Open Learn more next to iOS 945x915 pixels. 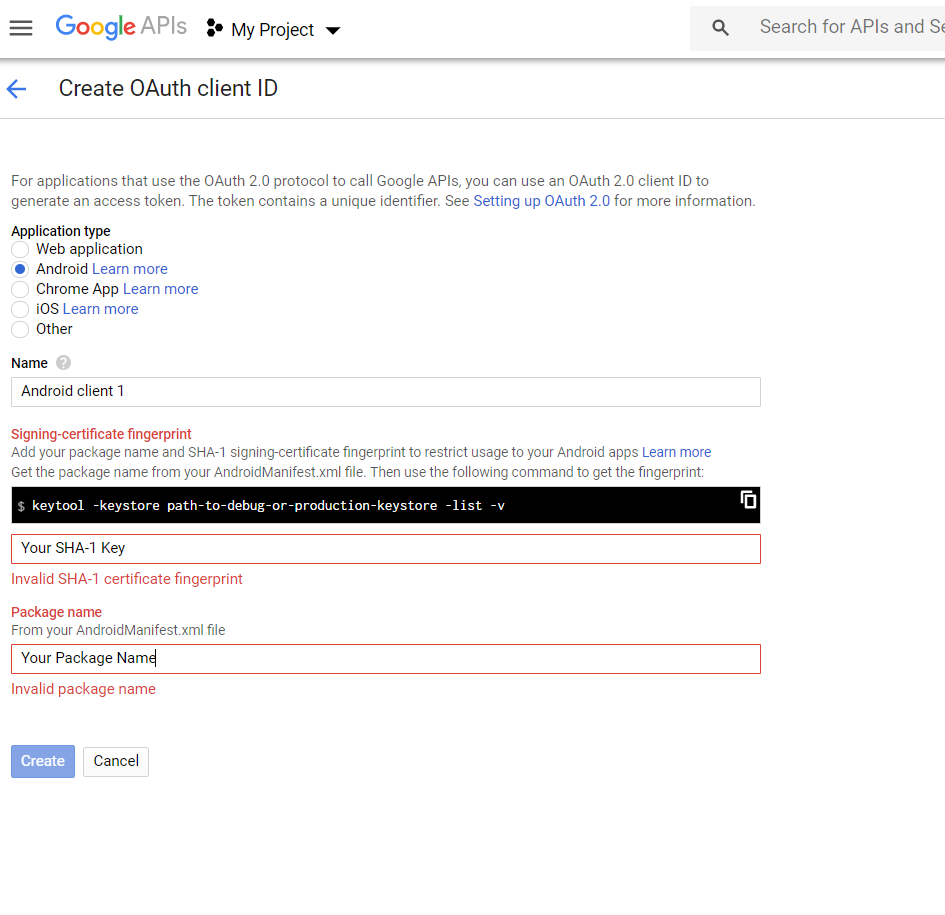pos(101,309)
